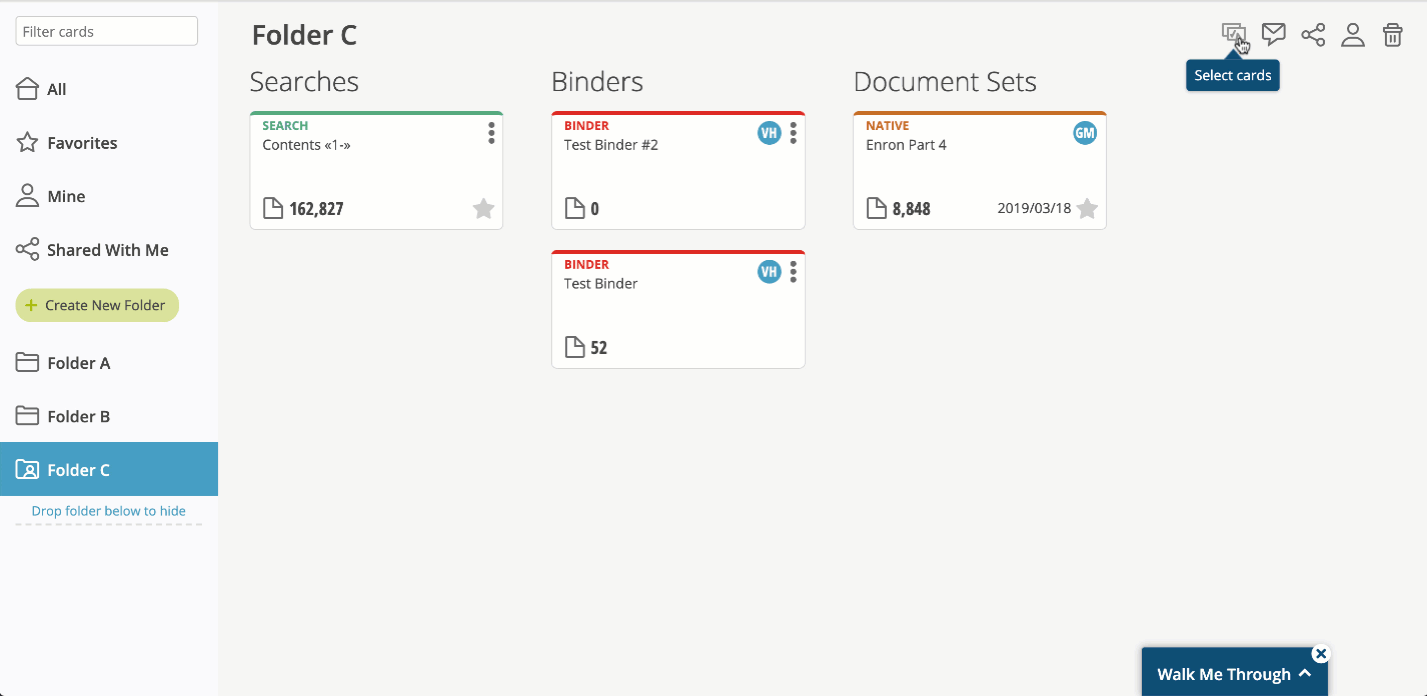Click the VH avatar on Test Binder #2
Image resolution: width=1427 pixels, height=696 pixels.
(769, 133)
